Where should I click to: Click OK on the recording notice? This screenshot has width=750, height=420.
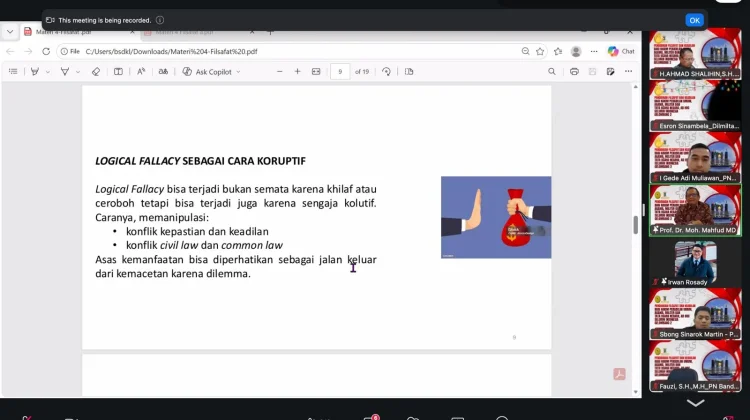pyautogui.click(x=694, y=20)
